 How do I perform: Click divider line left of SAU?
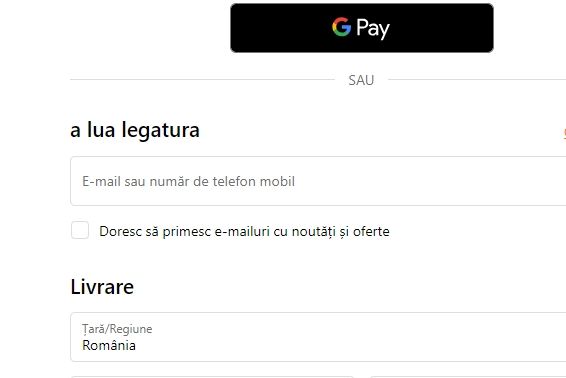point(203,79)
